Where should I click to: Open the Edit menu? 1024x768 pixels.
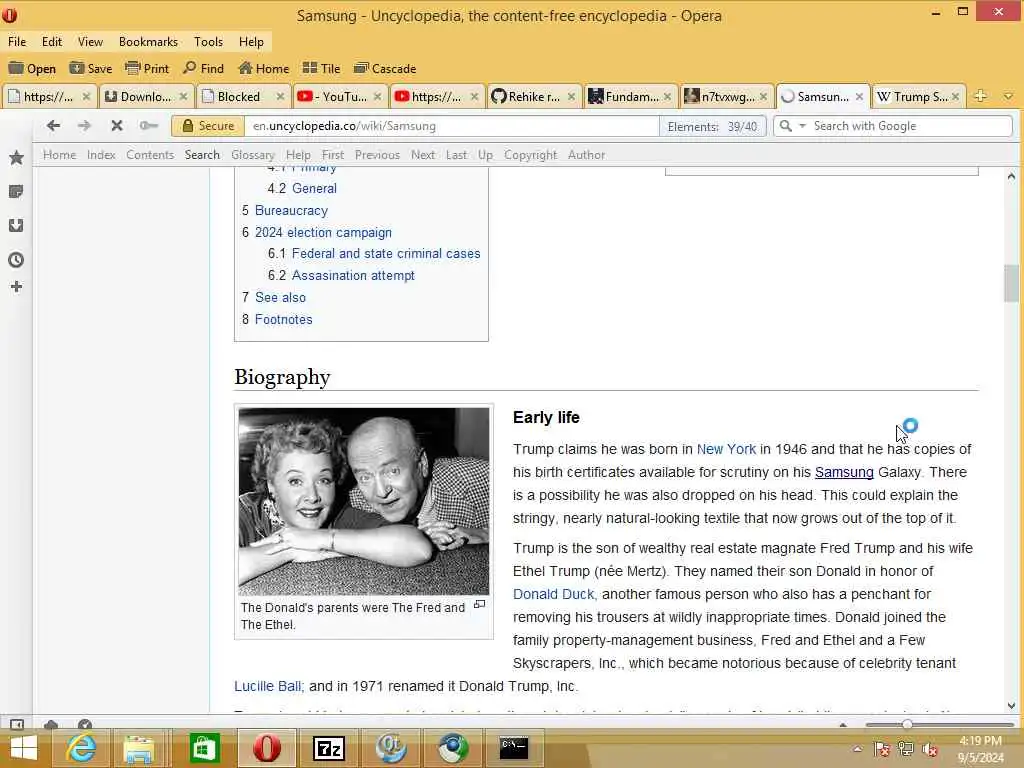click(52, 42)
